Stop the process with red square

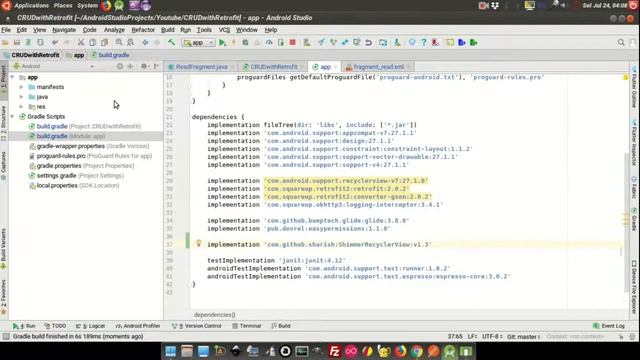point(293,42)
